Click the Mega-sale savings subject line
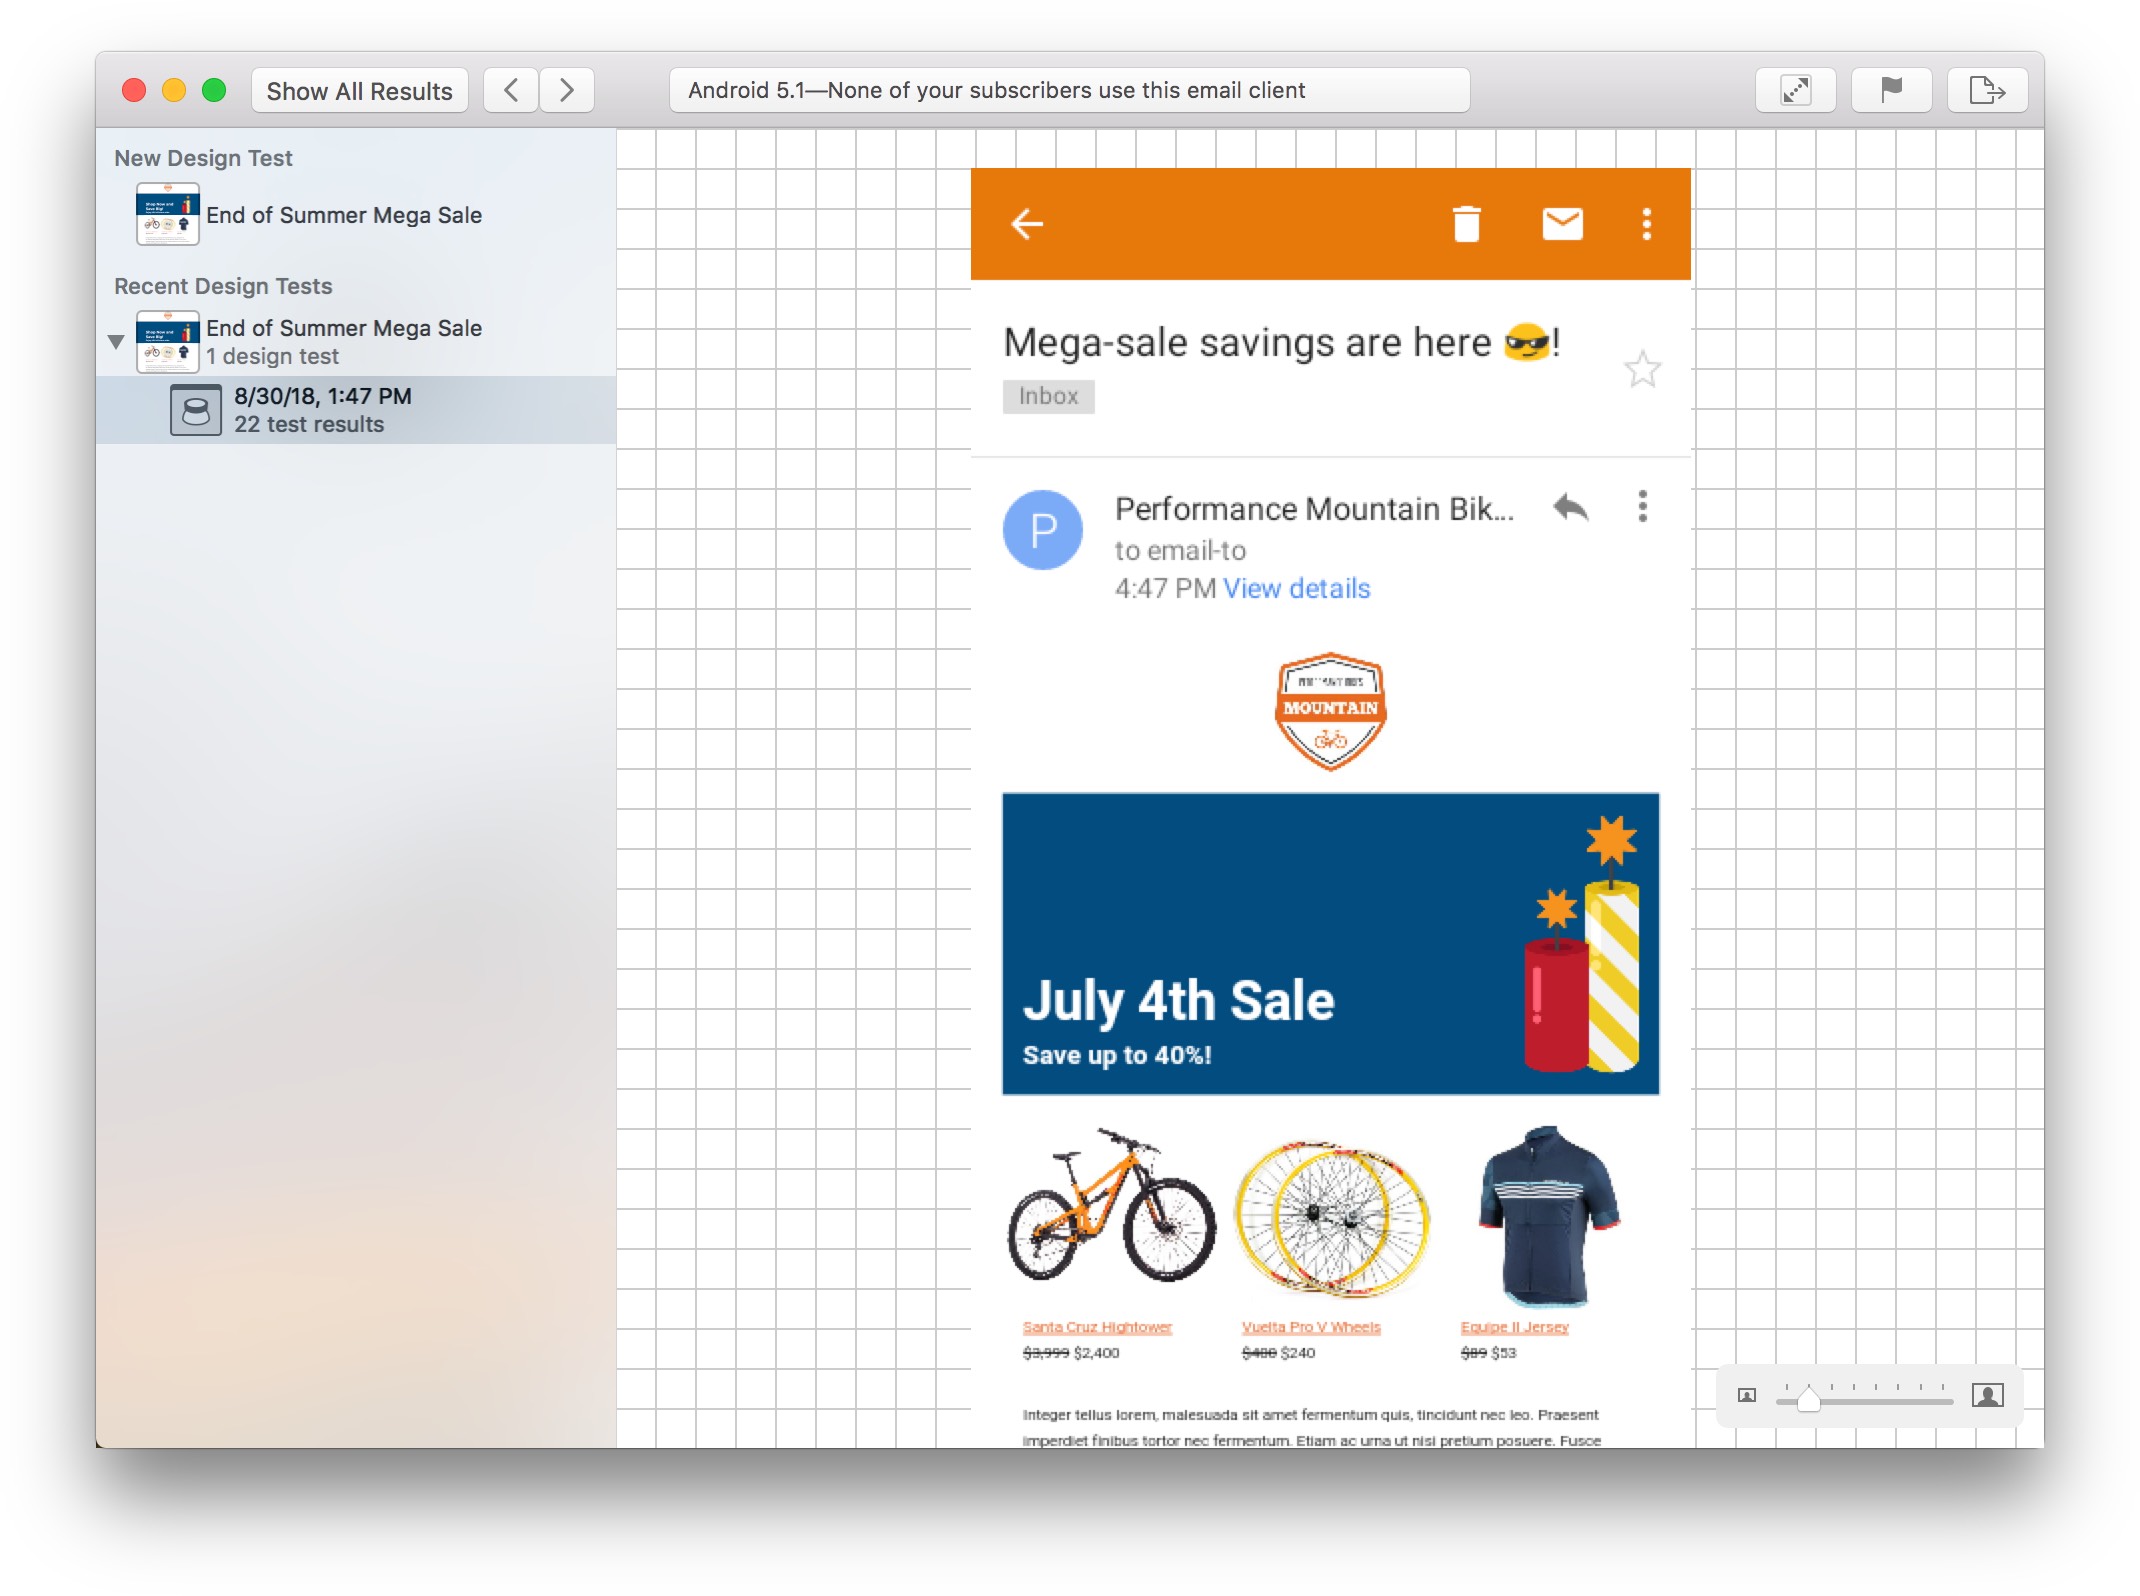The image size is (2140, 1596). [x=1281, y=343]
